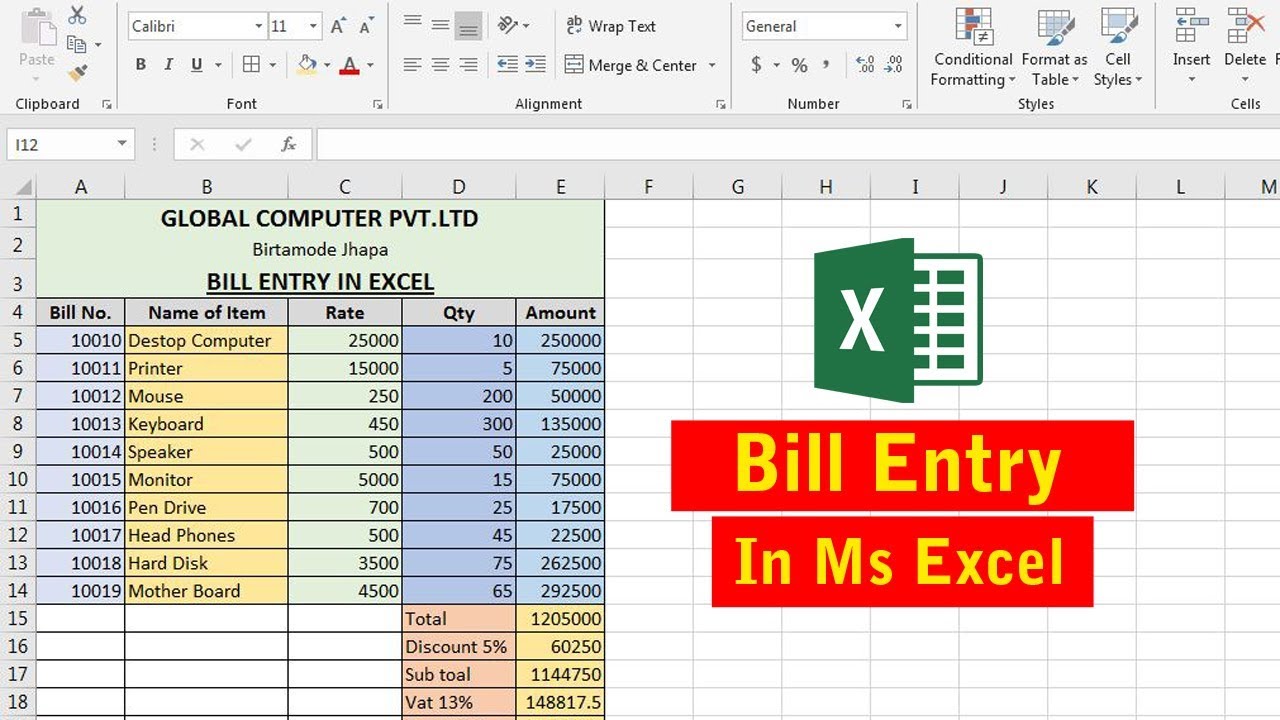This screenshot has height=720, width=1280.
Task: Apply center alignment to text
Action: click(439, 63)
